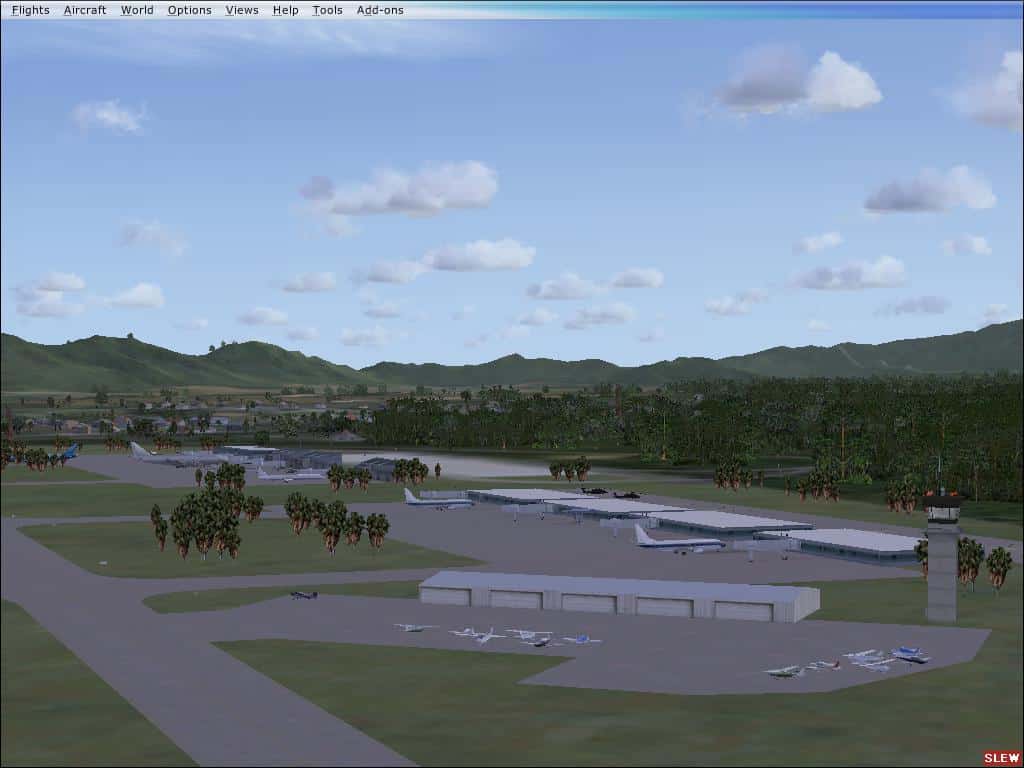Open the Tools menu
This screenshot has height=768, width=1024.
click(326, 10)
